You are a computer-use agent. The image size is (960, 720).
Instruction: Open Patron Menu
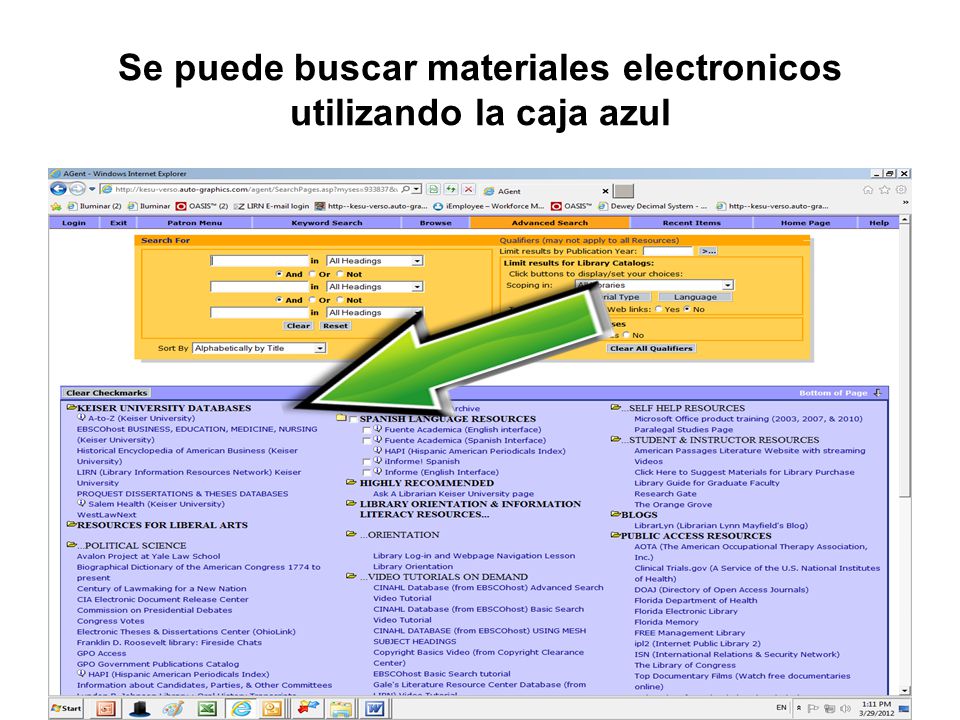click(x=195, y=223)
